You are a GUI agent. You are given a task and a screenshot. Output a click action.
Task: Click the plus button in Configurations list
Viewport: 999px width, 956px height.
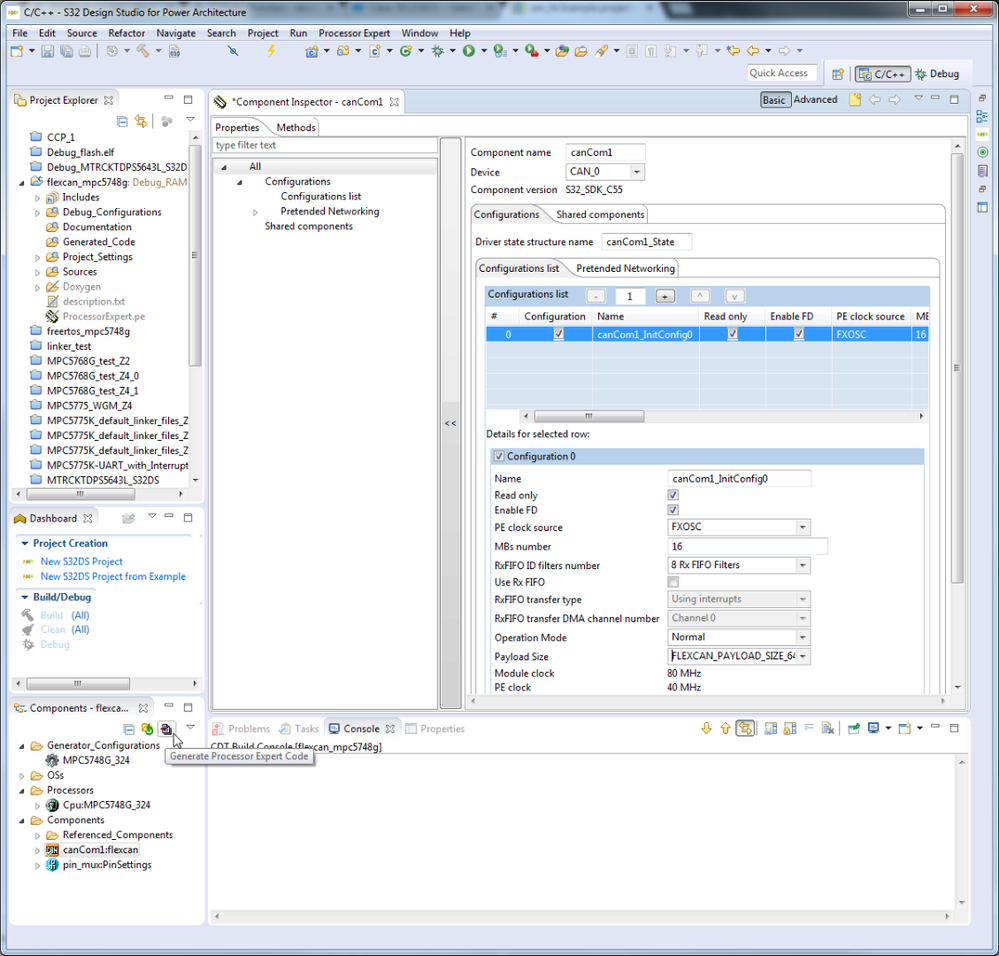point(665,296)
